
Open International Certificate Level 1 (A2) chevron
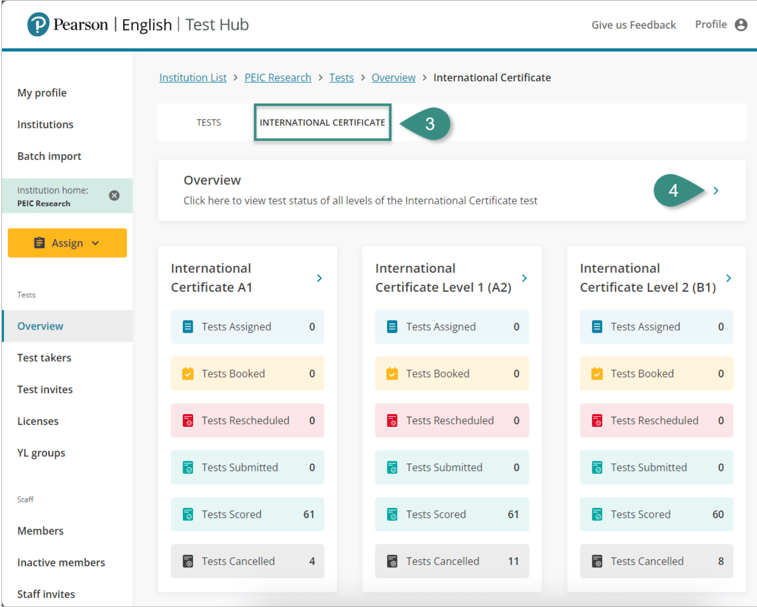(x=524, y=278)
